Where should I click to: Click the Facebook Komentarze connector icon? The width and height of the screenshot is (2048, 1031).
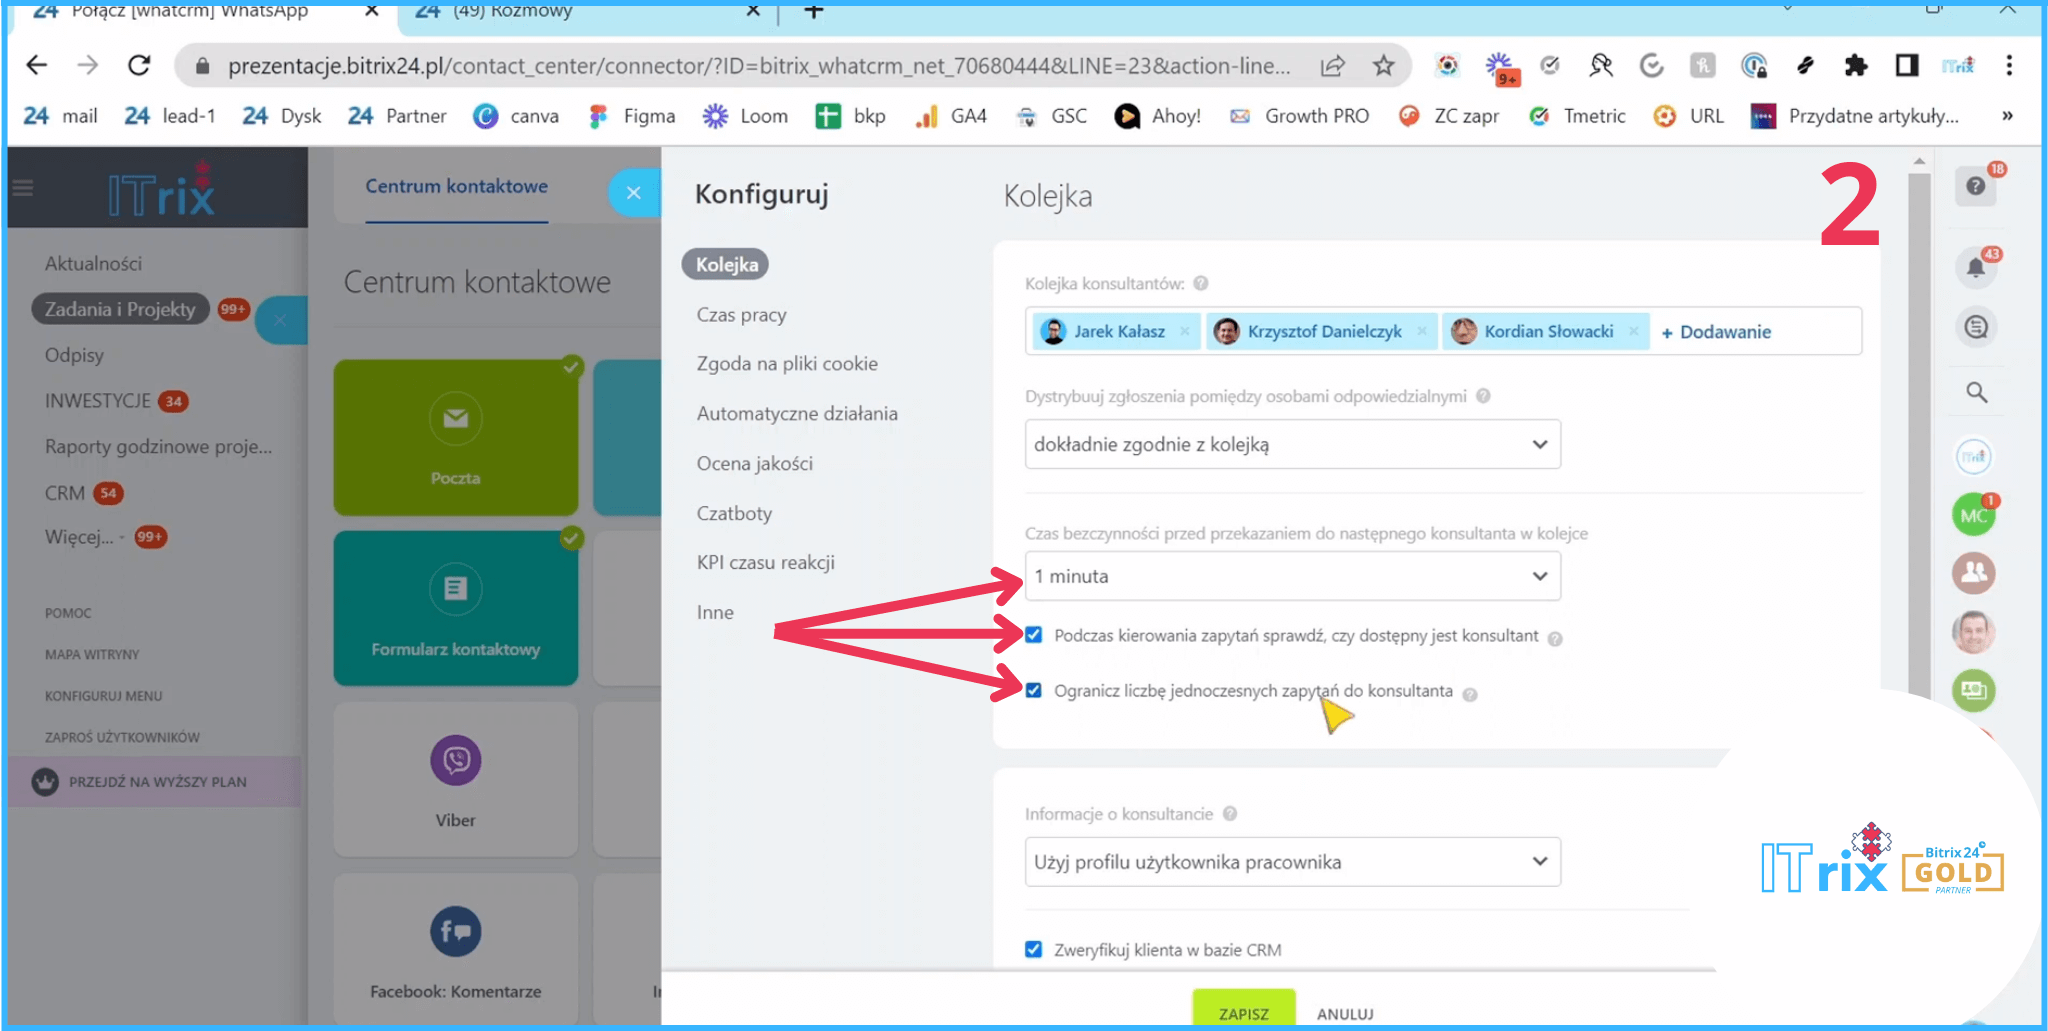[455, 932]
